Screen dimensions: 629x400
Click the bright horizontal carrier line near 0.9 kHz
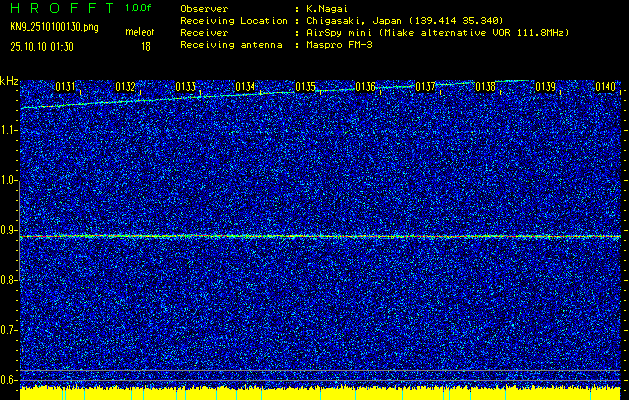point(320,237)
